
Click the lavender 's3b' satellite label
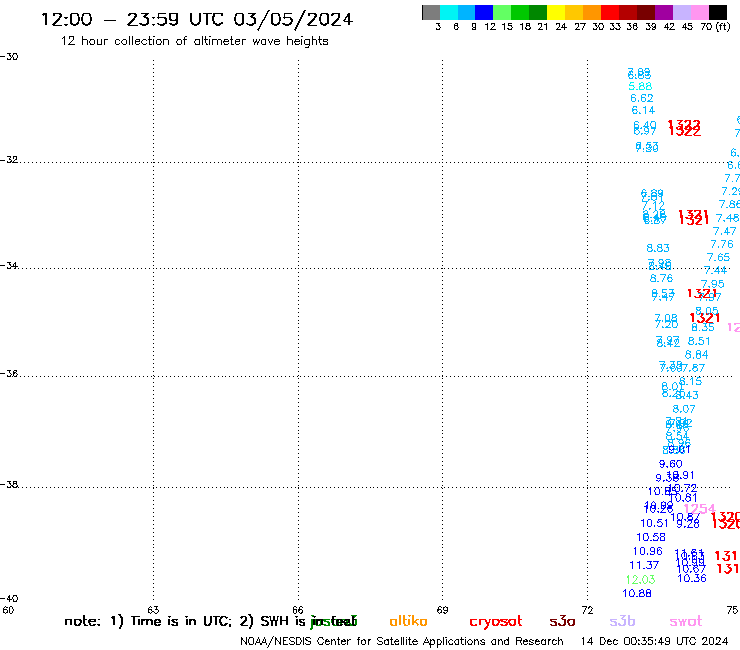point(622,621)
